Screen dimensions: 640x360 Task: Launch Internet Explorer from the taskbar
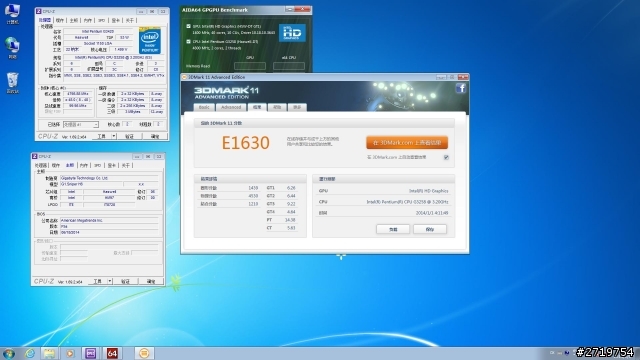click(x=30, y=353)
